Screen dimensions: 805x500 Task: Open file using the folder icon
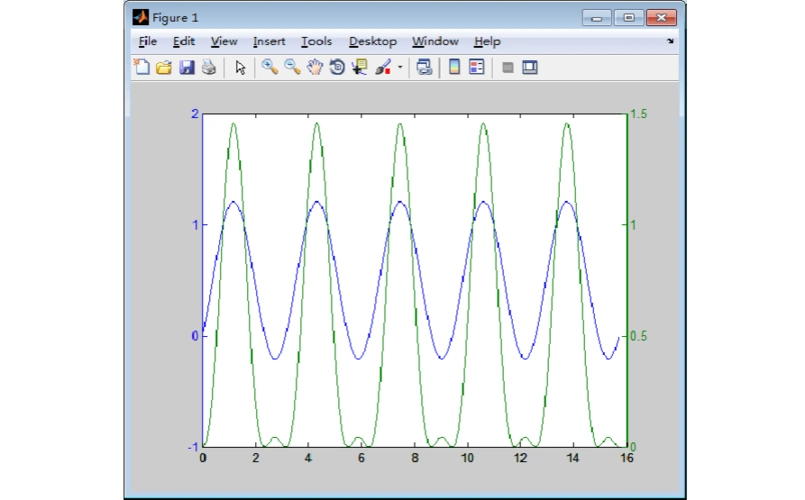(164, 68)
